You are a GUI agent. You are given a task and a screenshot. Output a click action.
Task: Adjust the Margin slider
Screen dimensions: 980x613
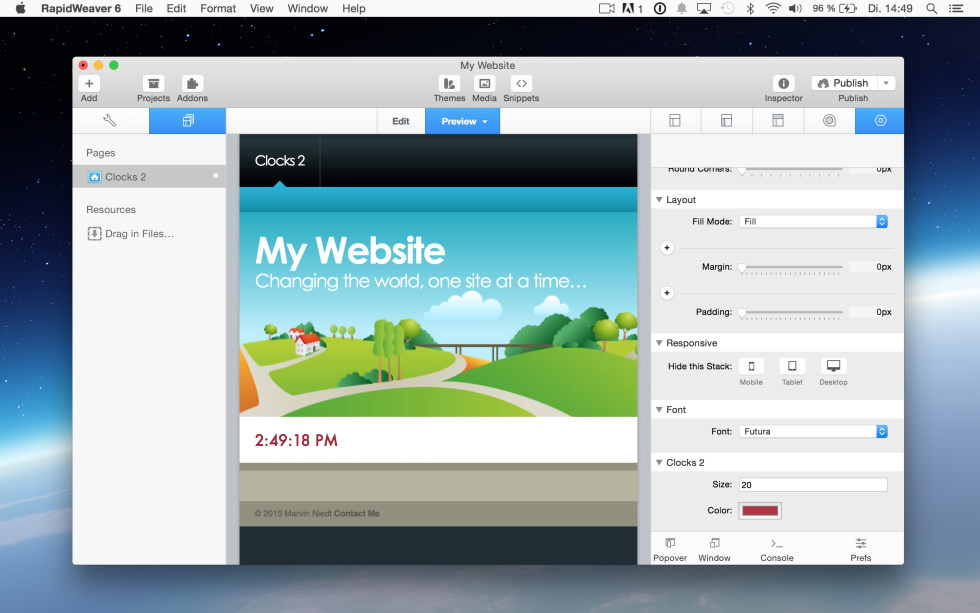[x=742, y=267]
